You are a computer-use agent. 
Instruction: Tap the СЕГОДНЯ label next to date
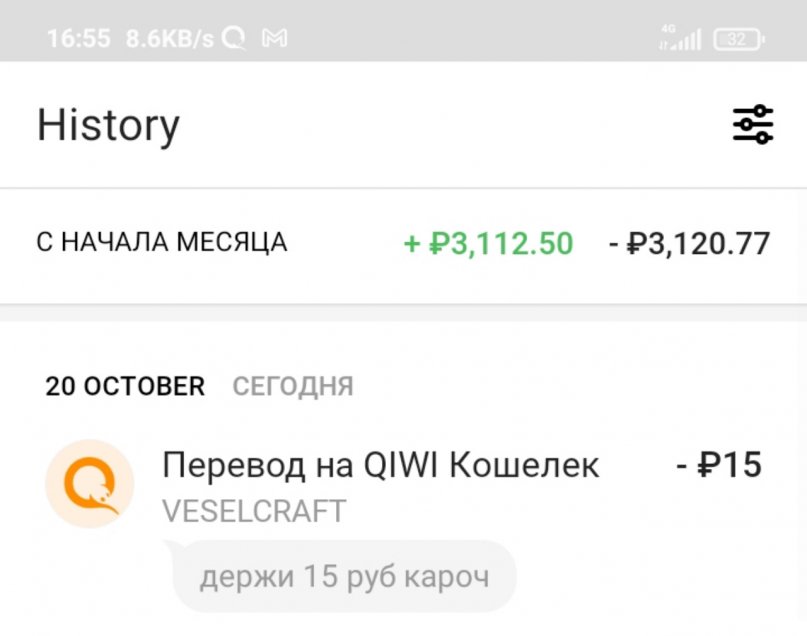pos(293,387)
